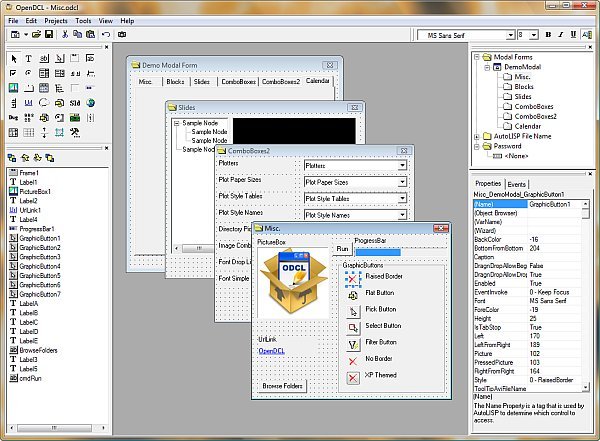The height and width of the screenshot is (441, 600).
Task: Select the arrow pointer tool in toolbox
Action: pyautogui.click(x=14, y=59)
